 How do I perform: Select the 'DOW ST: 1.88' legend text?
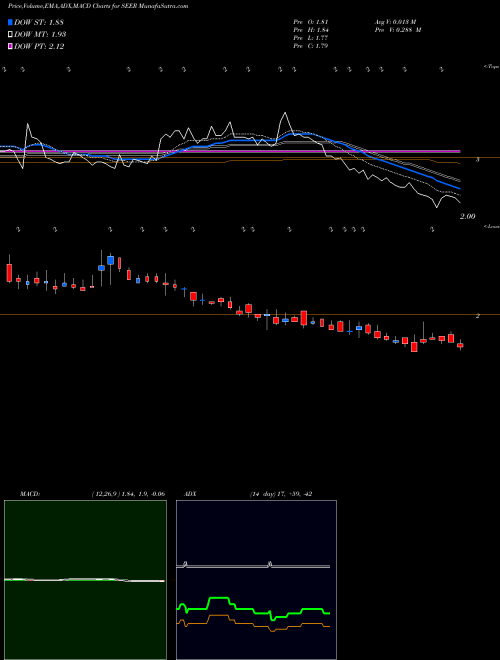tap(39, 22)
